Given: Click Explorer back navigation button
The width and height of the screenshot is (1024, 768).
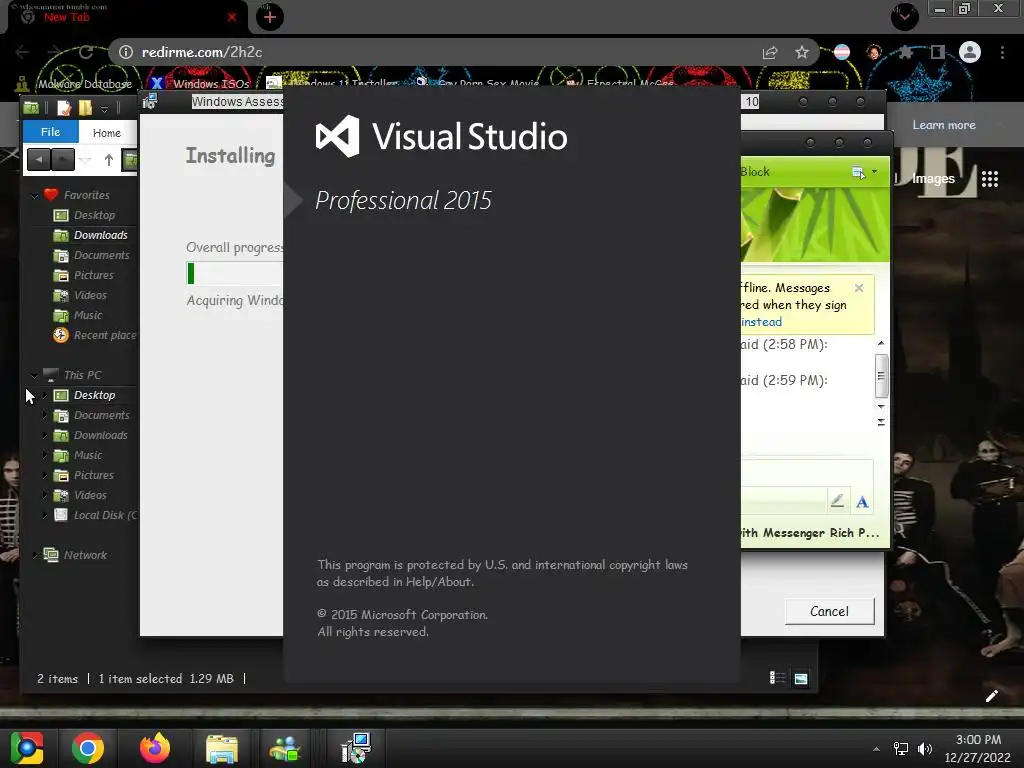Looking at the screenshot, I should pyautogui.click(x=39, y=159).
